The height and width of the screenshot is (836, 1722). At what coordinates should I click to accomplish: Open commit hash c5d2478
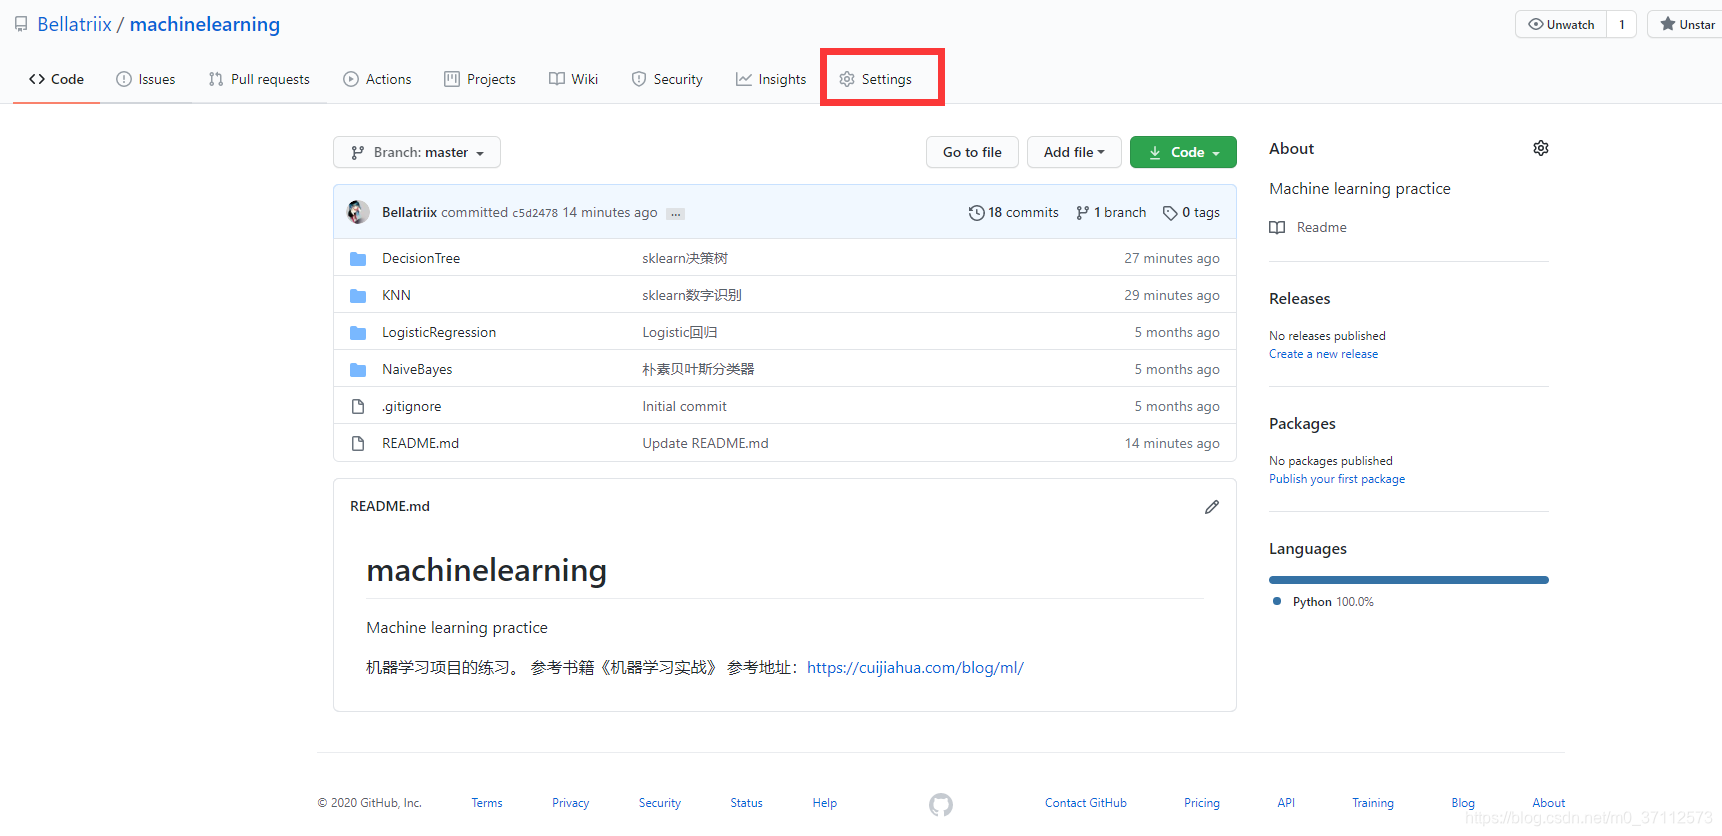[535, 213]
